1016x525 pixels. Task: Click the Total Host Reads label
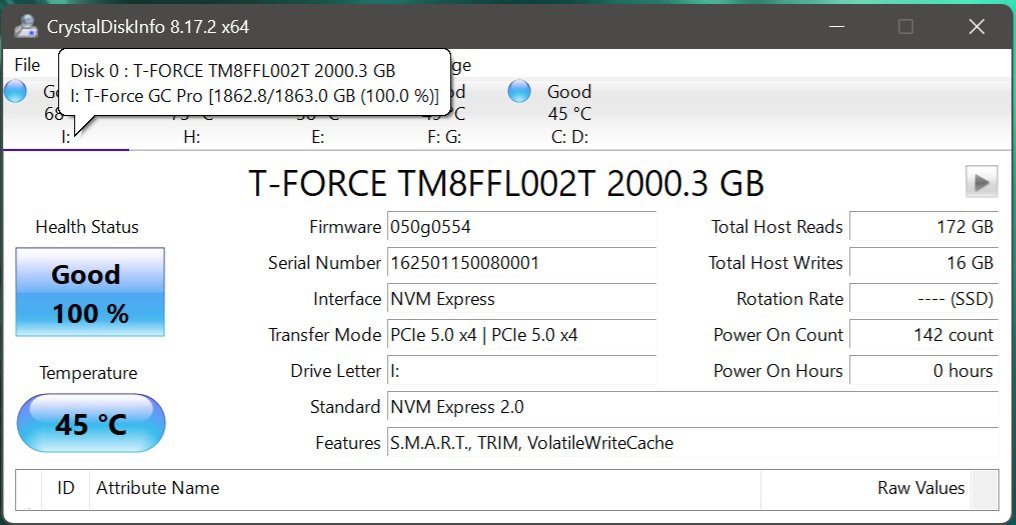[x=777, y=227]
